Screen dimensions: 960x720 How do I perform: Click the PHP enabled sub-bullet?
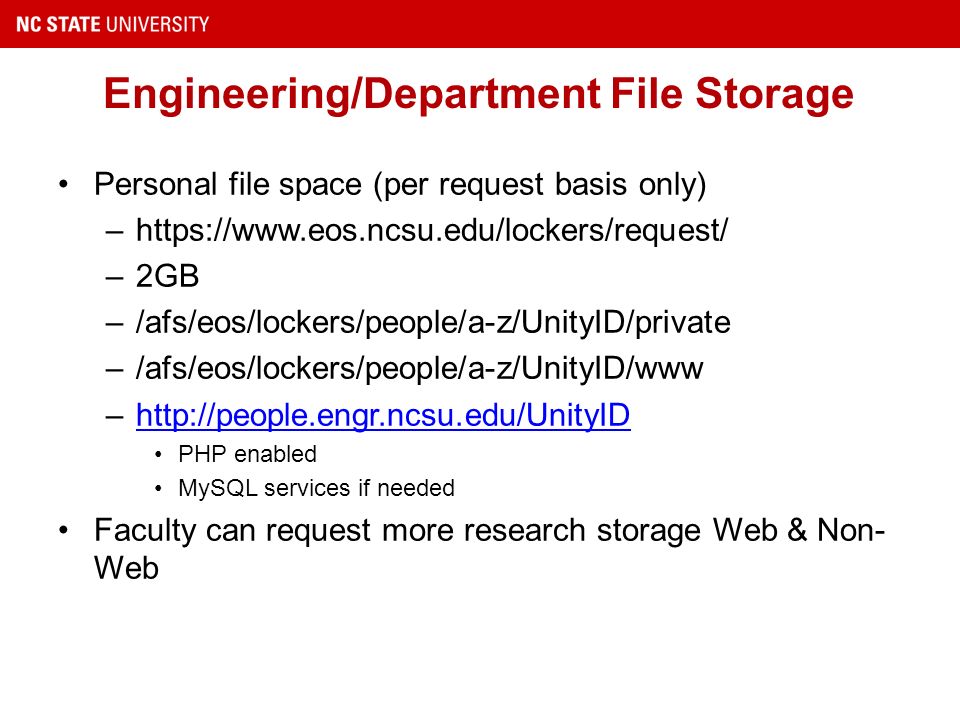click(247, 454)
